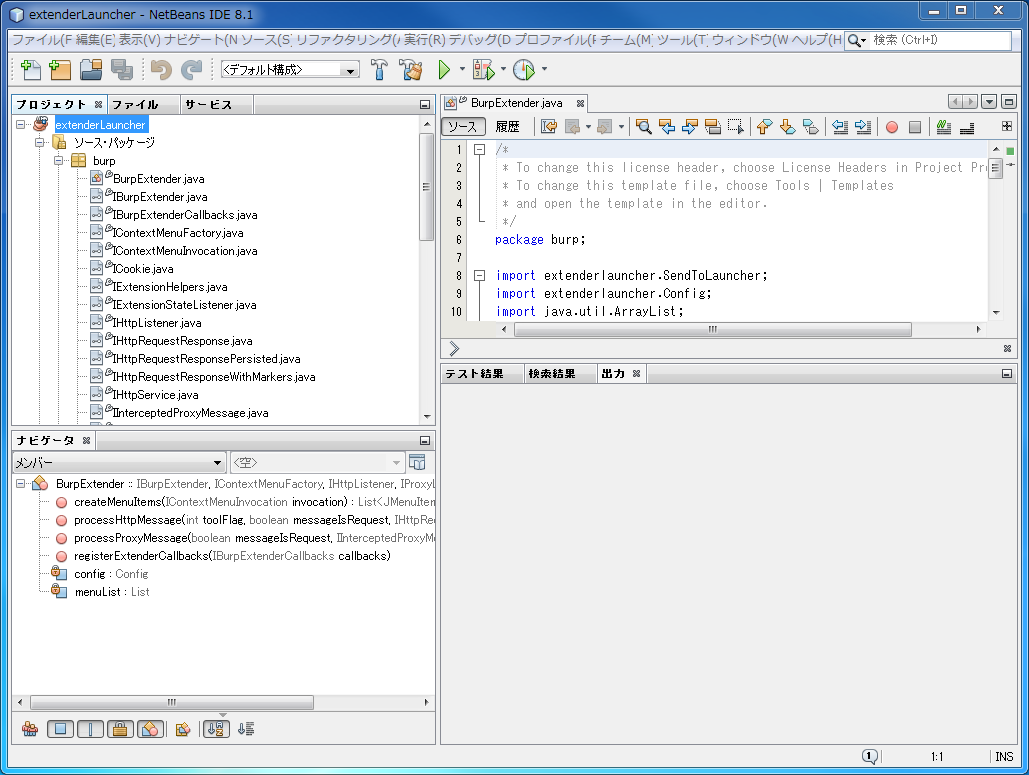Click the History (履歴) editor view button
This screenshot has height=775, width=1029.
click(508, 127)
